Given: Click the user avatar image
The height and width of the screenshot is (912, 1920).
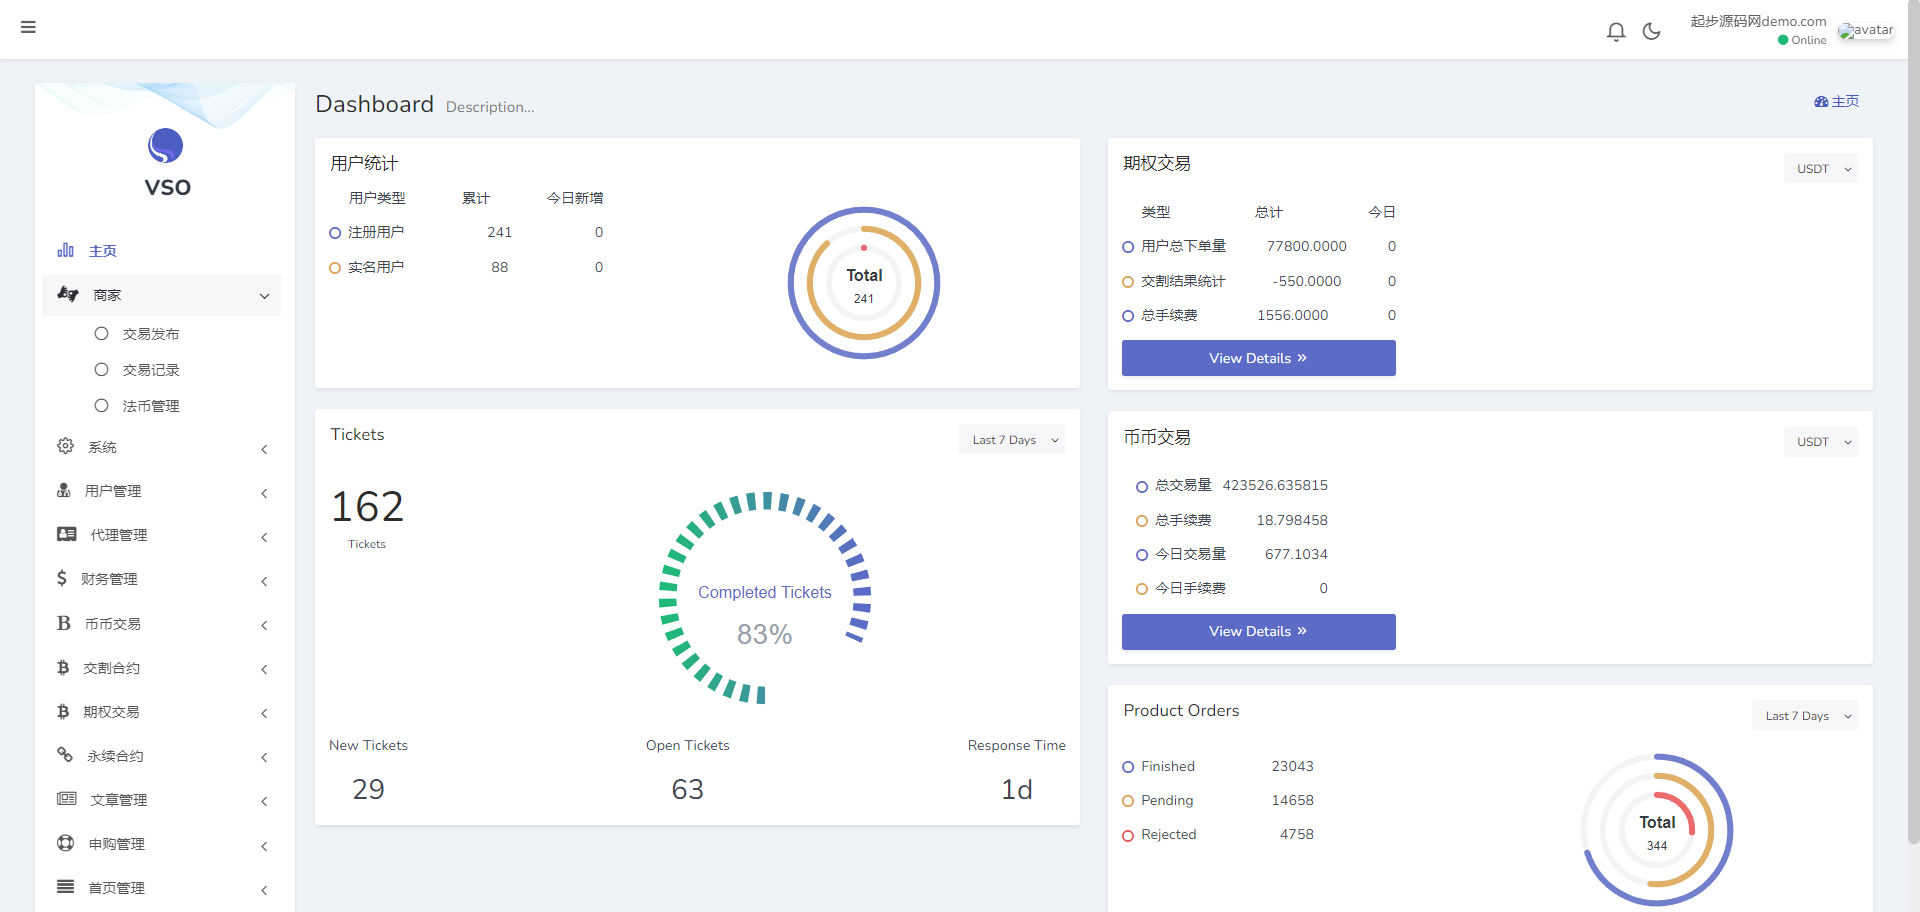Looking at the screenshot, I should (1865, 31).
